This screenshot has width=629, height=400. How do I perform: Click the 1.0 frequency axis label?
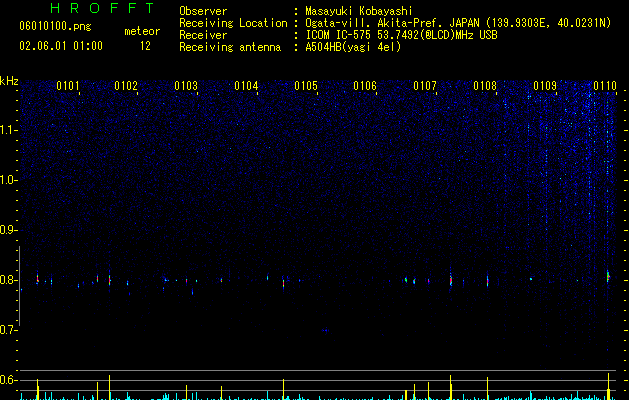point(9,180)
